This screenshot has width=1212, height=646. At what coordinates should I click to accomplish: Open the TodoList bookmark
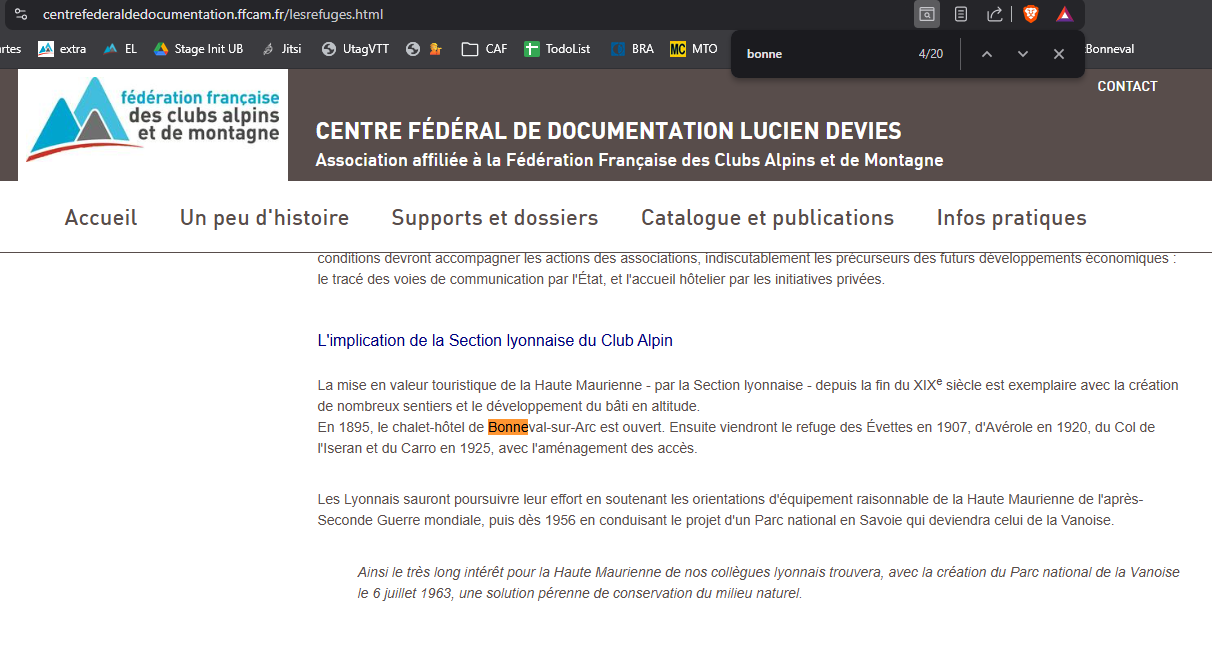tap(557, 49)
